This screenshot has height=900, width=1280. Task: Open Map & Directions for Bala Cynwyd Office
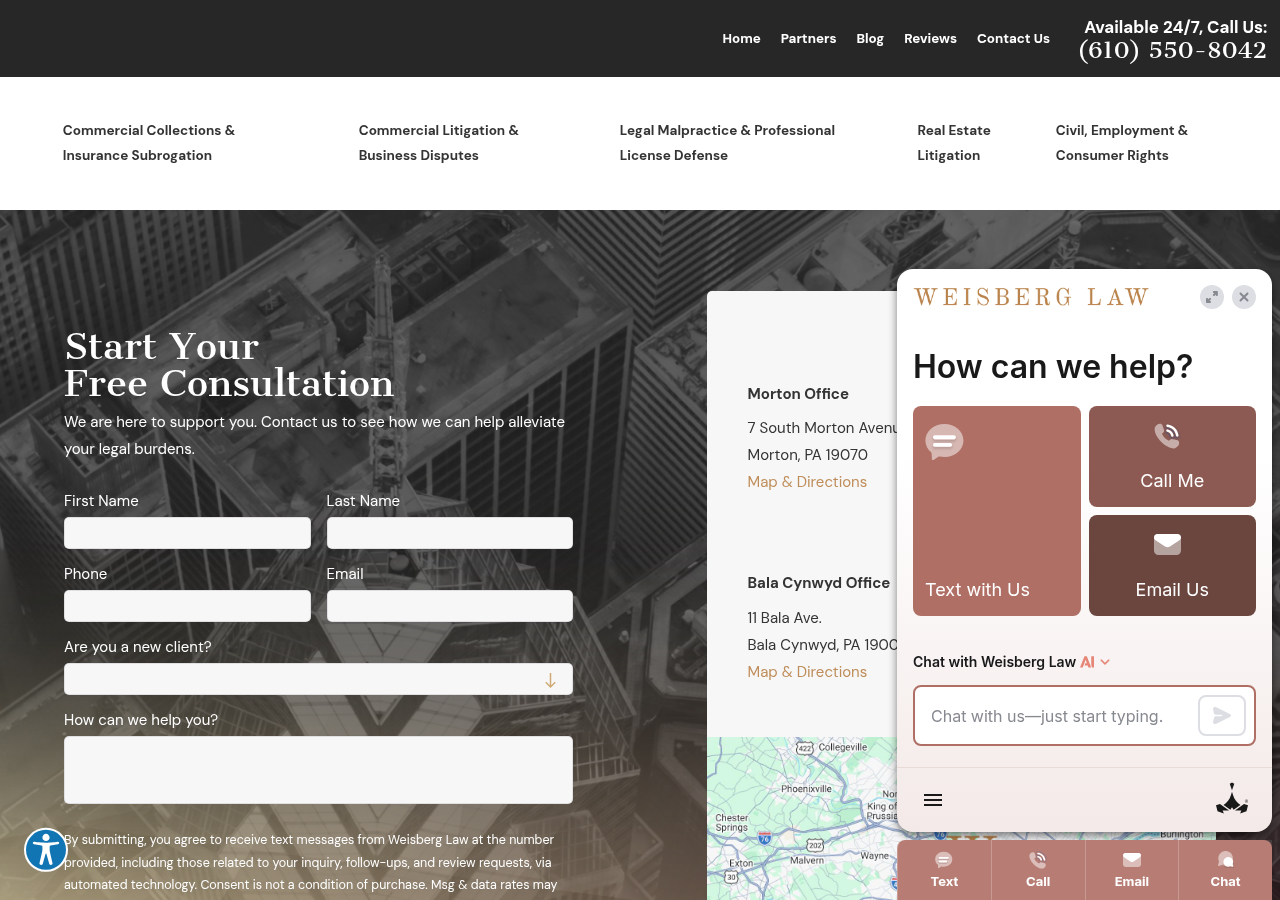pos(807,672)
